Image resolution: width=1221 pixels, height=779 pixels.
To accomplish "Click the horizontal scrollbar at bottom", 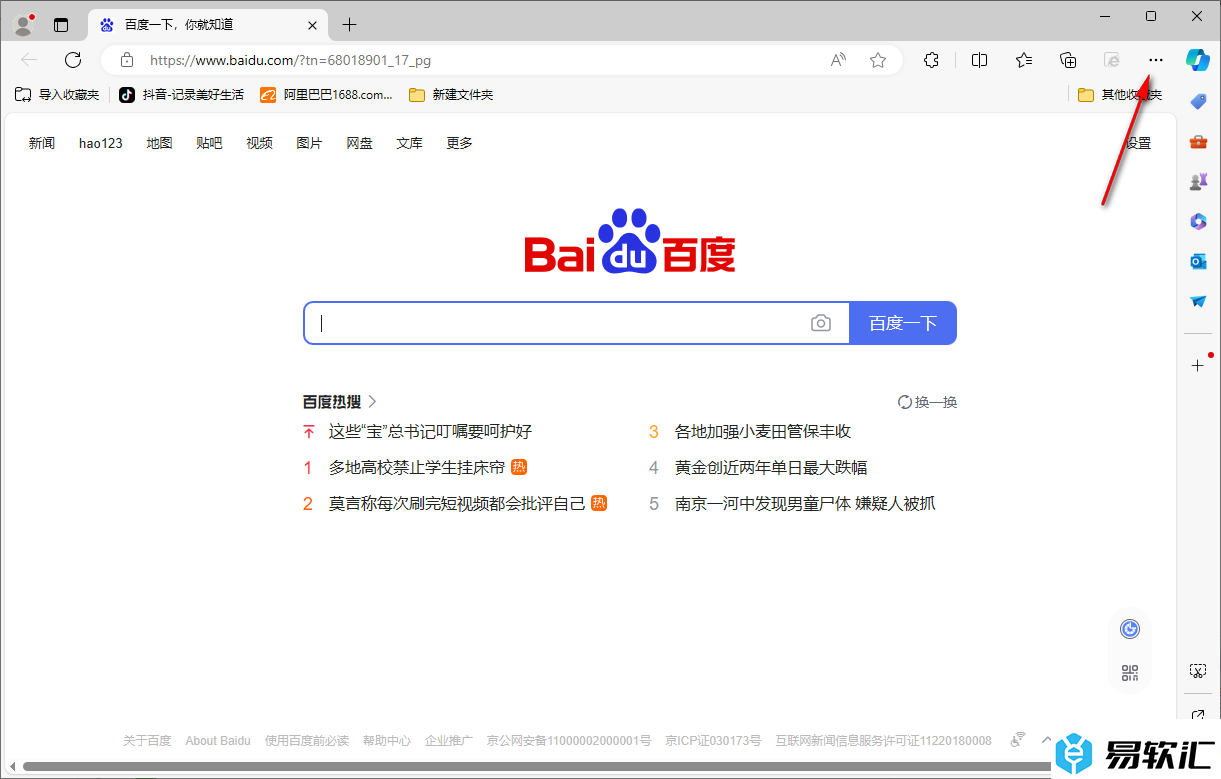I will click(537, 767).
